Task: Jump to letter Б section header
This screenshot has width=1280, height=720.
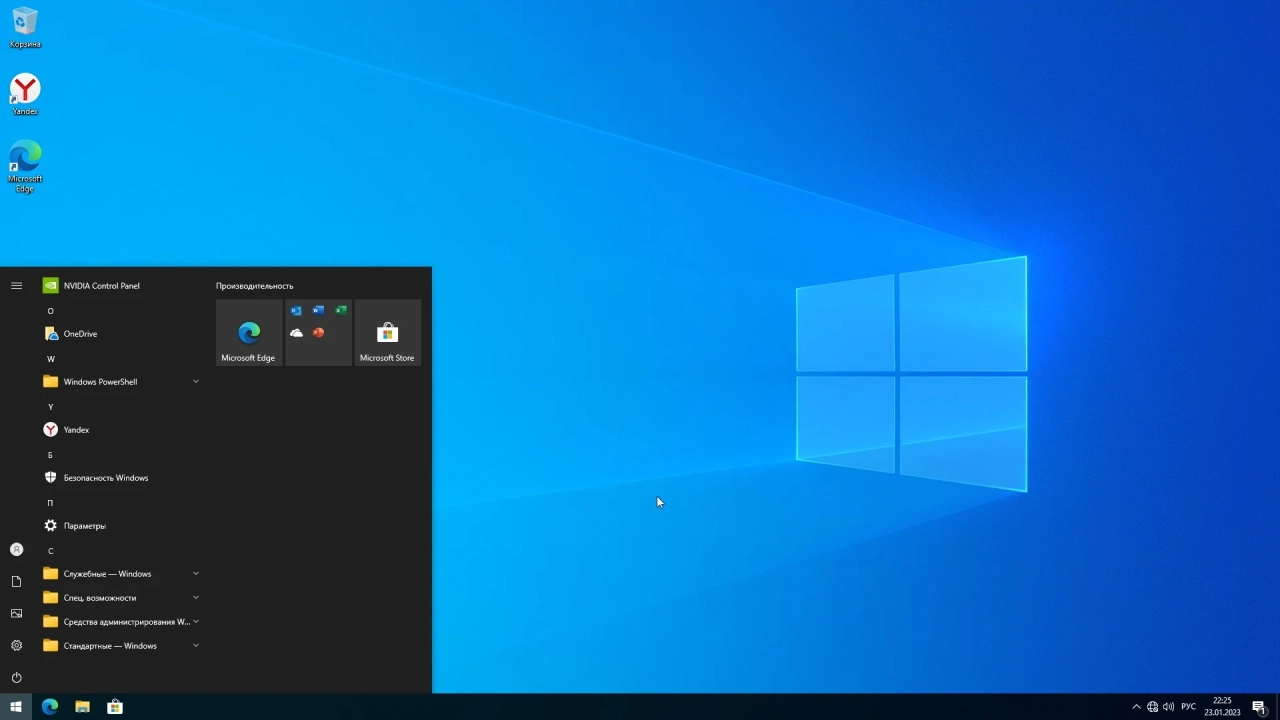Action: [x=51, y=455]
